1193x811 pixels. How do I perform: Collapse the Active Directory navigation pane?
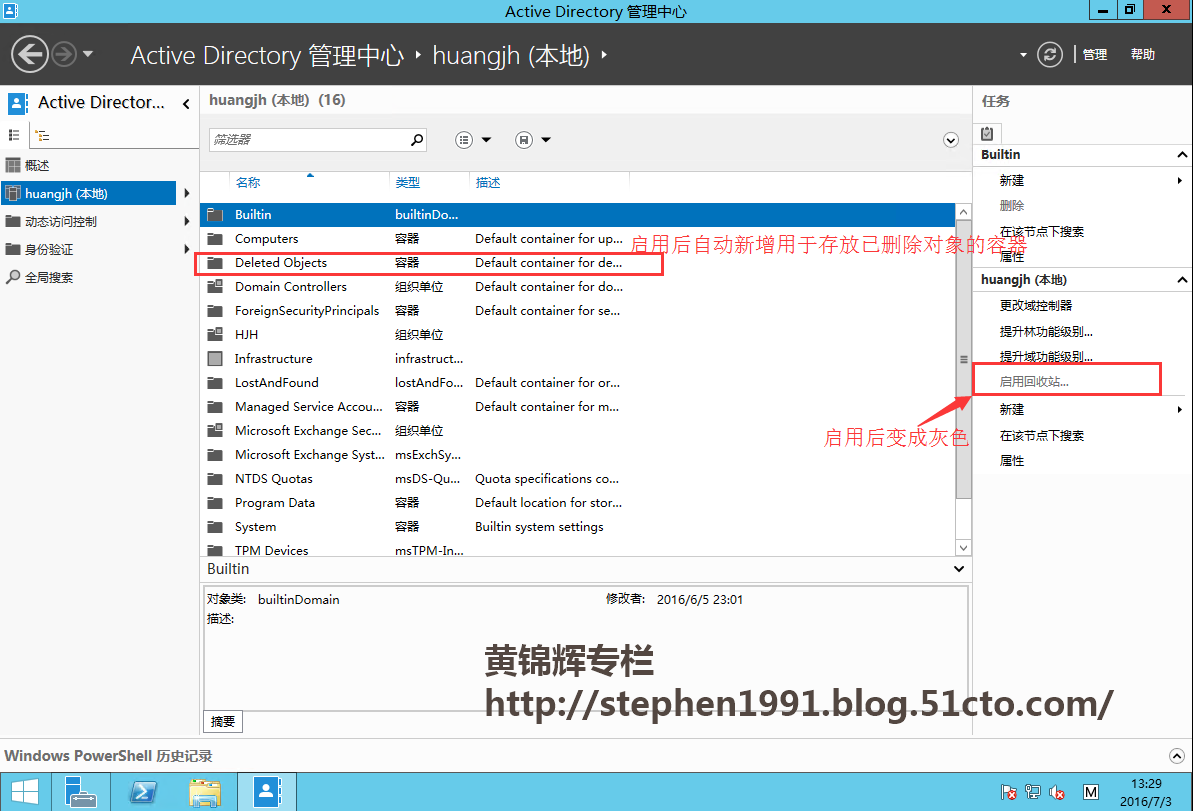[x=186, y=103]
